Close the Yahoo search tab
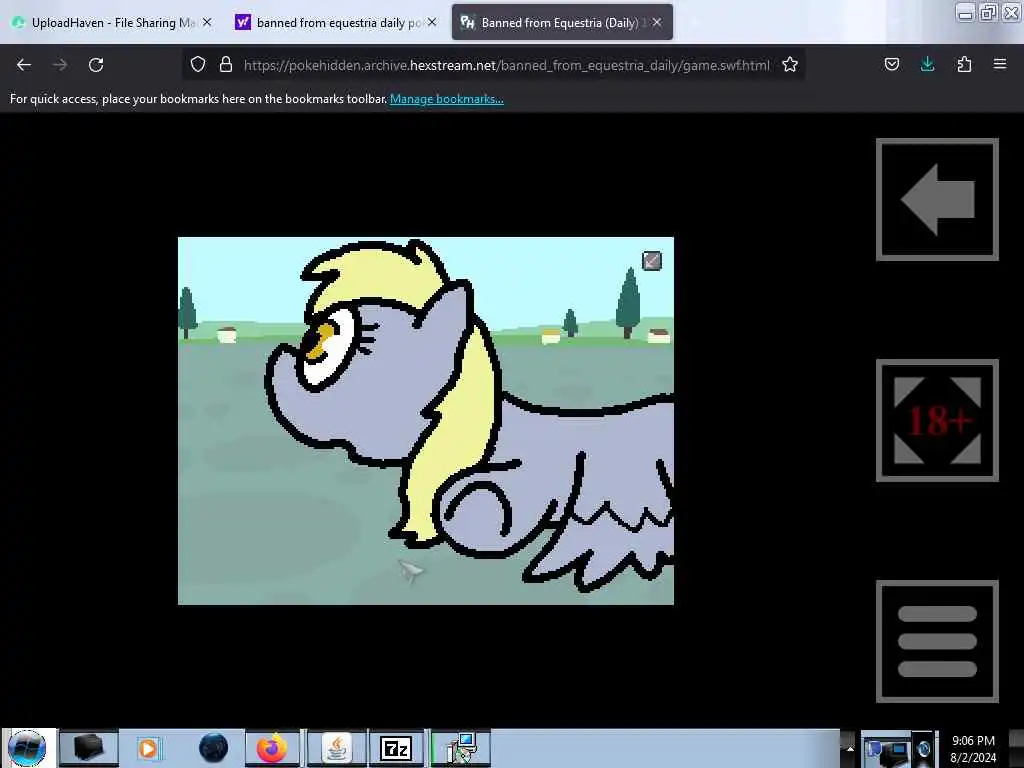This screenshot has width=1024, height=768. tap(432, 22)
